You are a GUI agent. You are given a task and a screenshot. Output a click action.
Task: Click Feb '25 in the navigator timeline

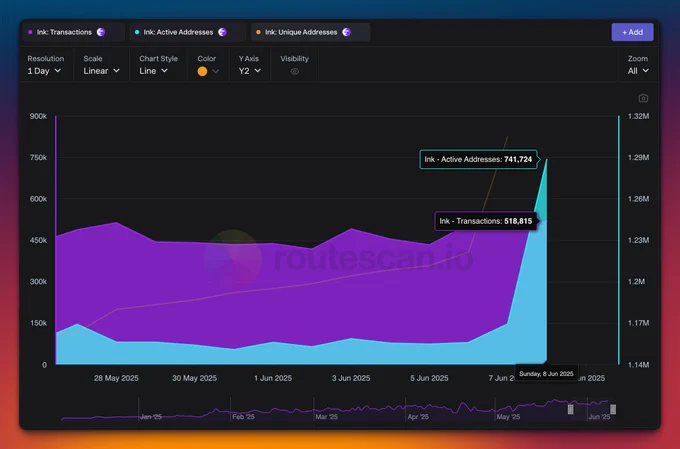pyautogui.click(x=243, y=417)
